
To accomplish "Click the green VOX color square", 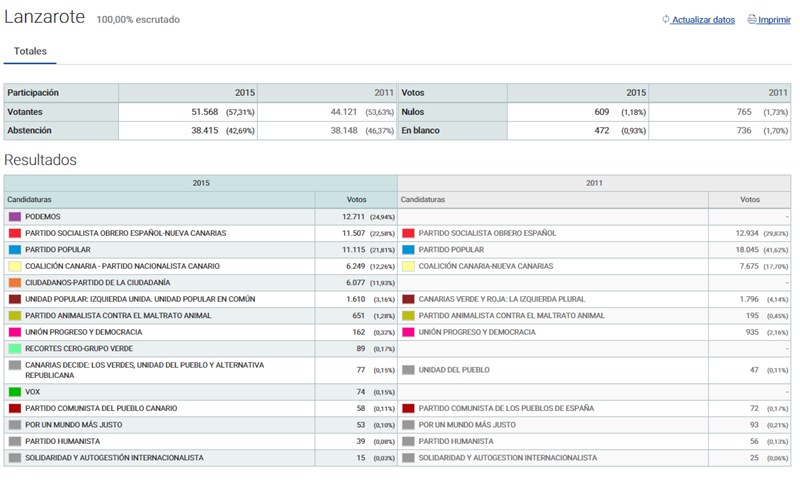I will click(15, 392).
